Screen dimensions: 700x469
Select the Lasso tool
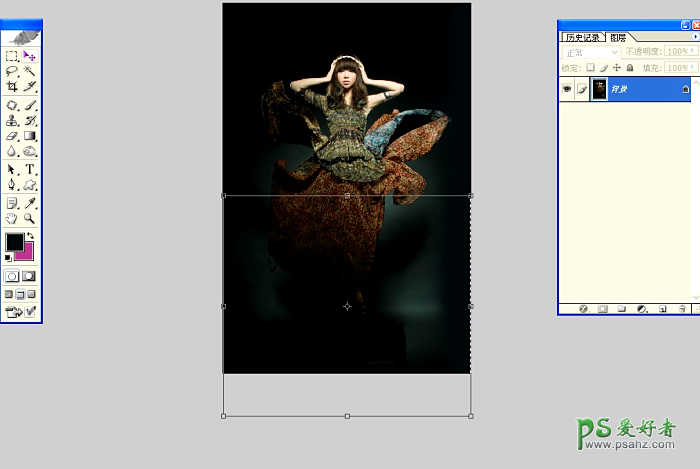click(11, 71)
